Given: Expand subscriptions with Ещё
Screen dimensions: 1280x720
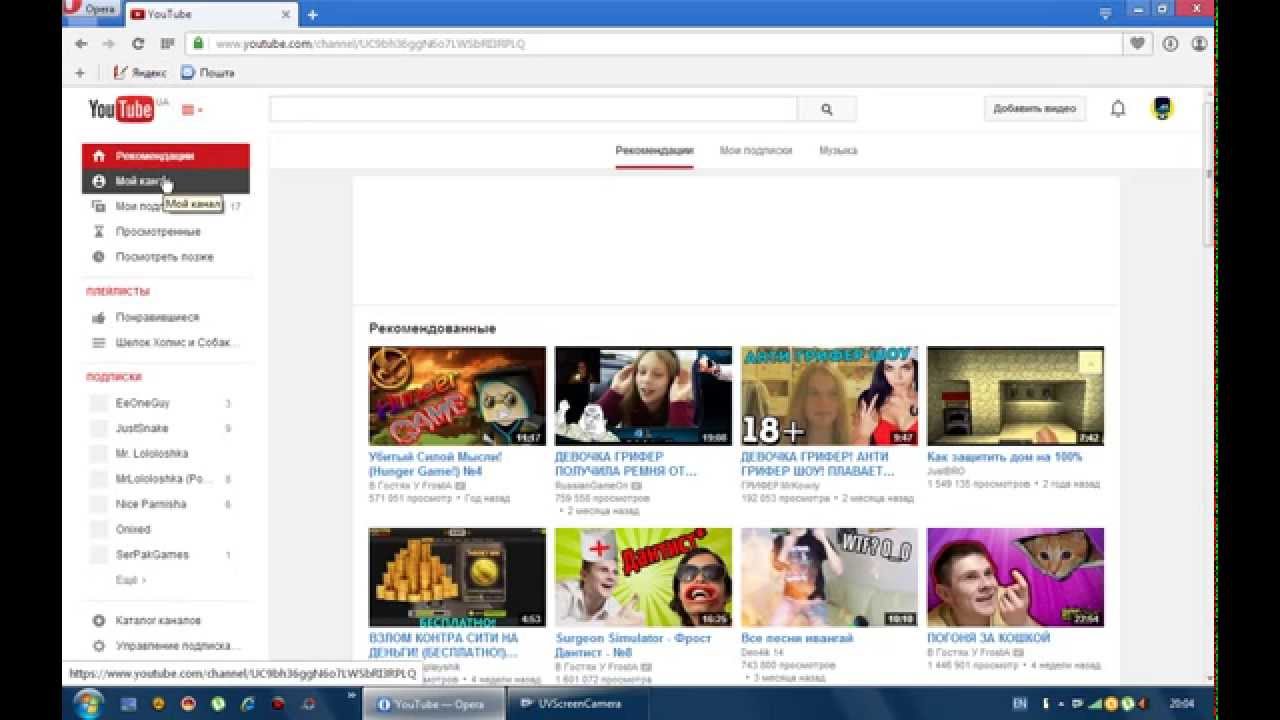Looking at the screenshot, I should pyautogui.click(x=131, y=580).
